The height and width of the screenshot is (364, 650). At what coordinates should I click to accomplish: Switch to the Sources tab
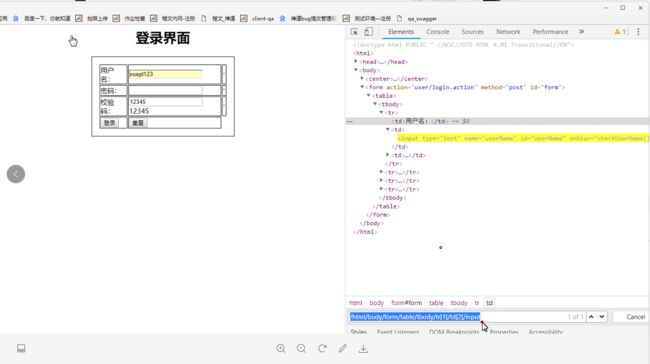(473, 32)
